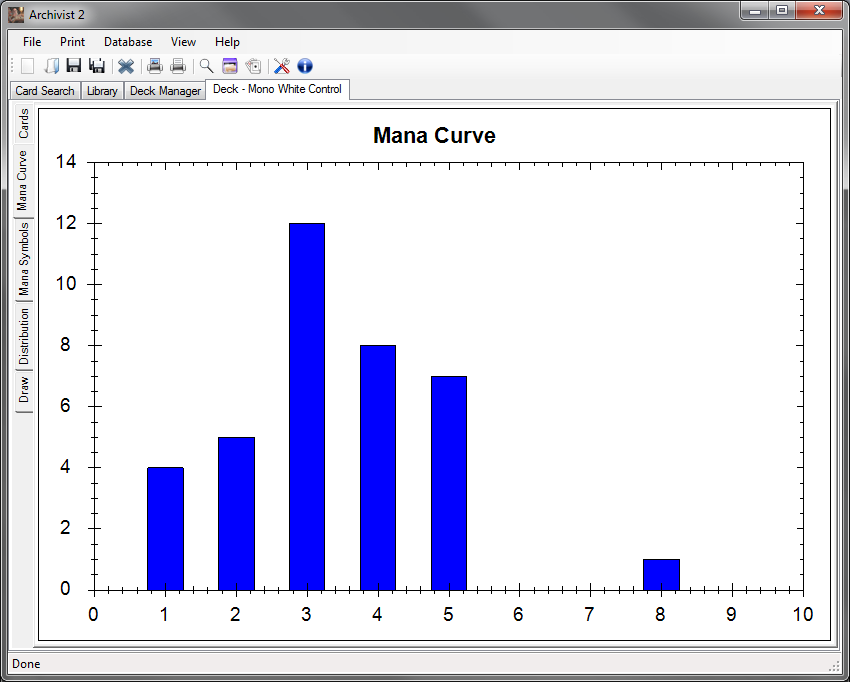Viewport: 850px width, 682px height.
Task: Minimize the Archivist 2 window
Action: tap(755, 10)
